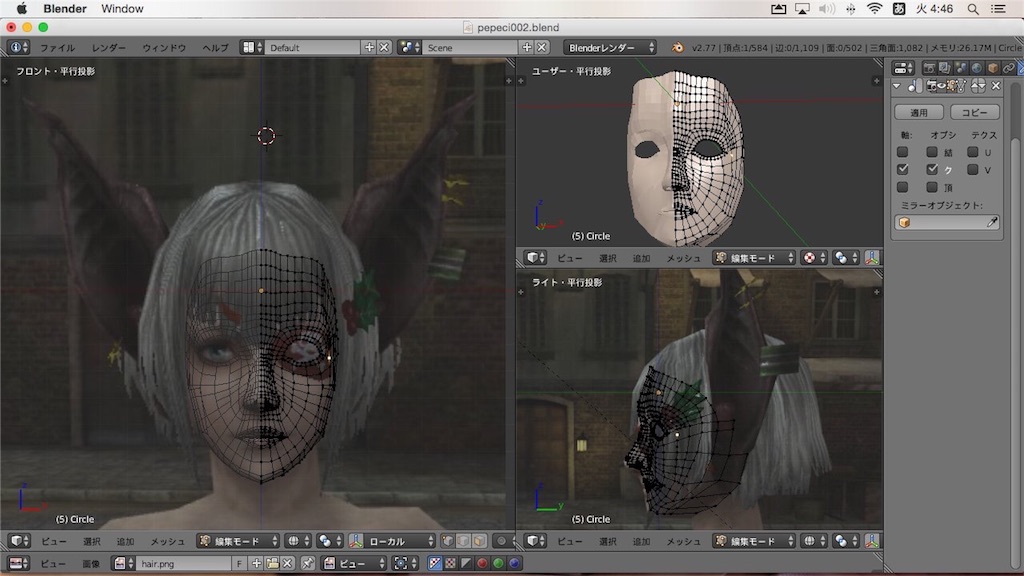Image resolution: width=1024 pixels, height=576 pixels.
Task: Click the F fake user button
Action: pyautogui.click(x=239, y=563)
